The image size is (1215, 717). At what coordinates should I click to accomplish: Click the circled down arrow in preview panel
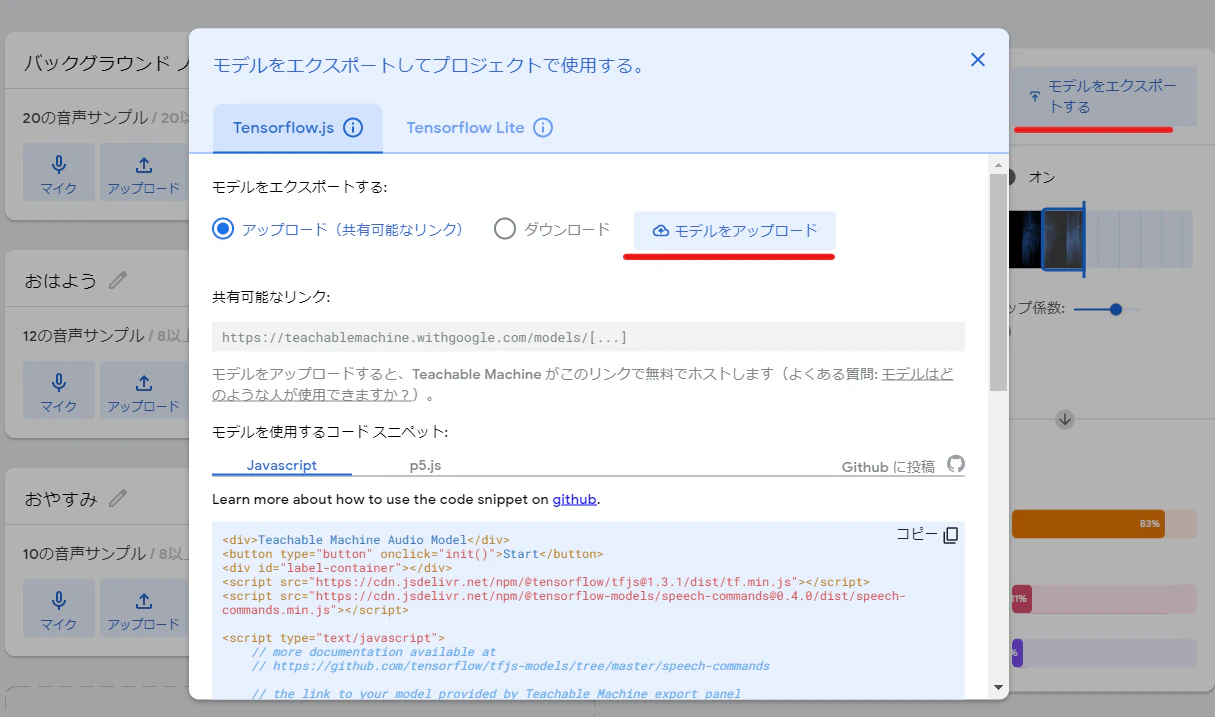click(x=1065, y=420)
